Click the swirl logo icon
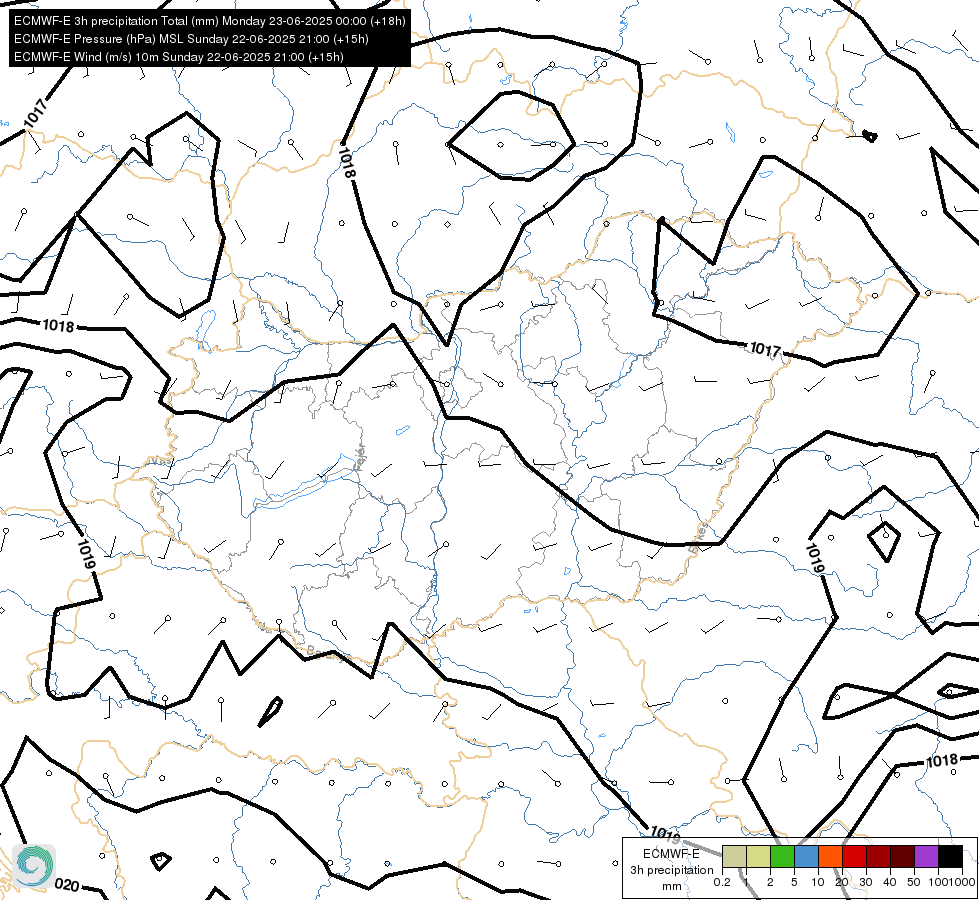 coord(34,865)
